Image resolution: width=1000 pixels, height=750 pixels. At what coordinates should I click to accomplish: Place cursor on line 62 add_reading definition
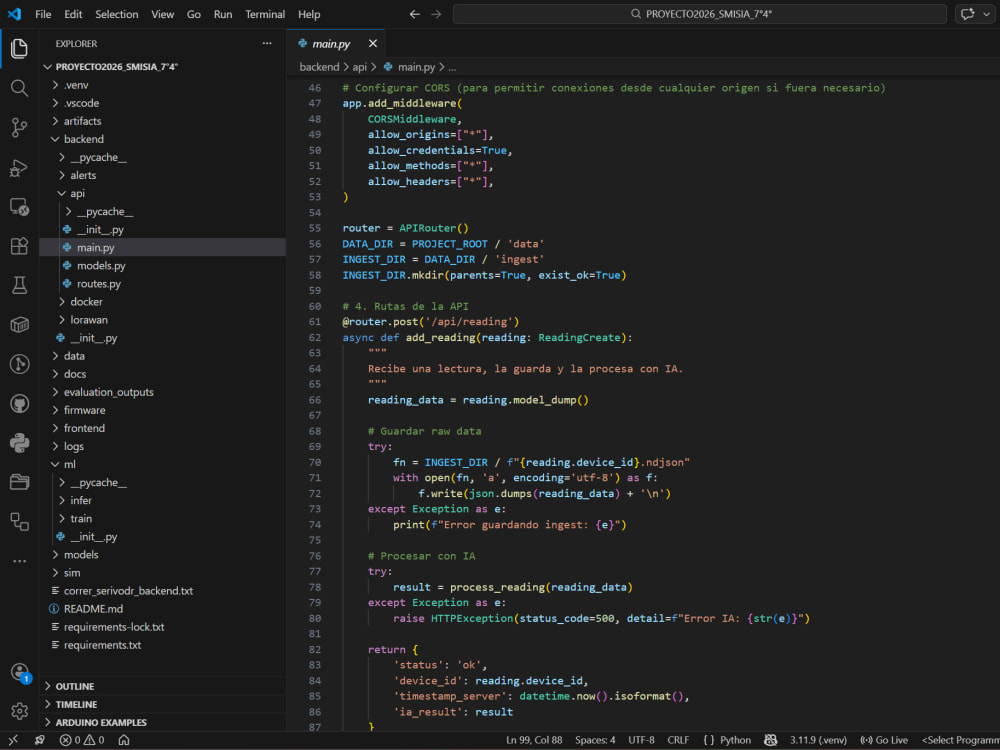[x=487, y=337]
